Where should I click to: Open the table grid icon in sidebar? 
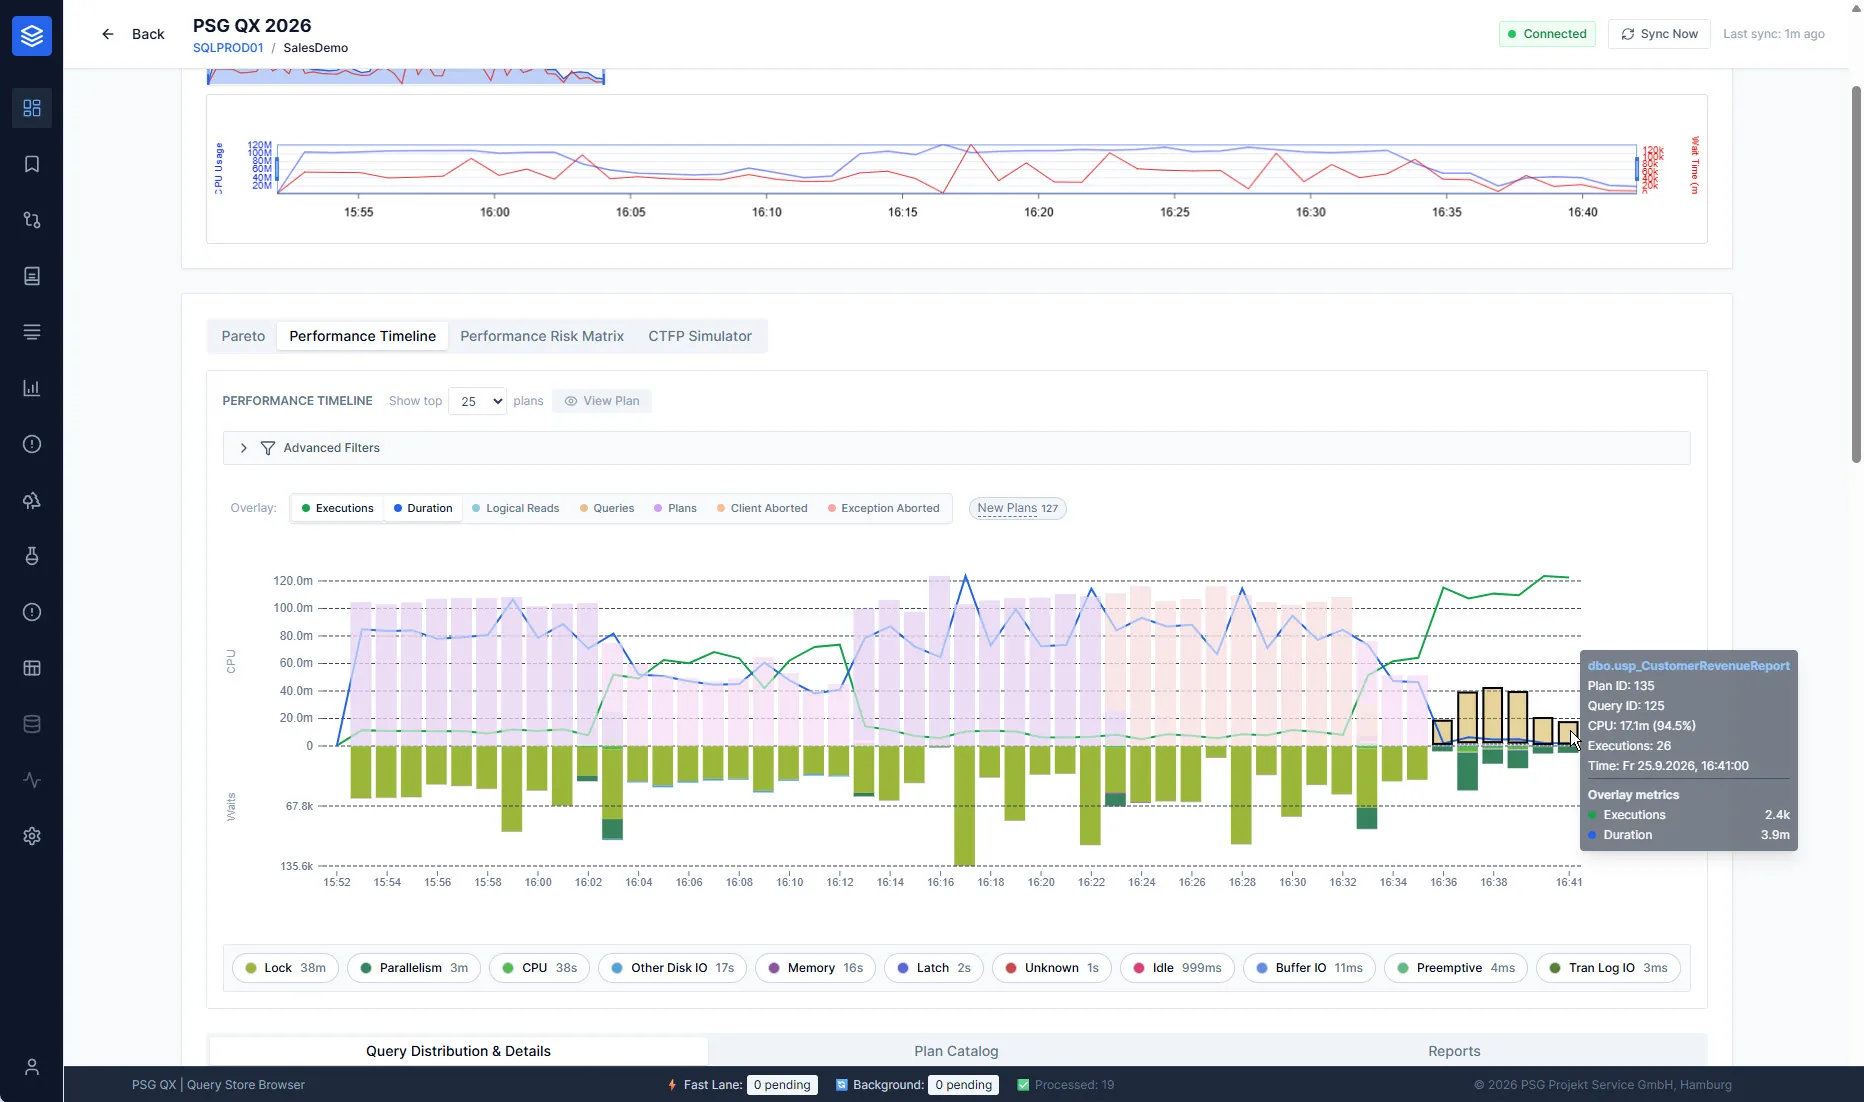tap(32, 668)
